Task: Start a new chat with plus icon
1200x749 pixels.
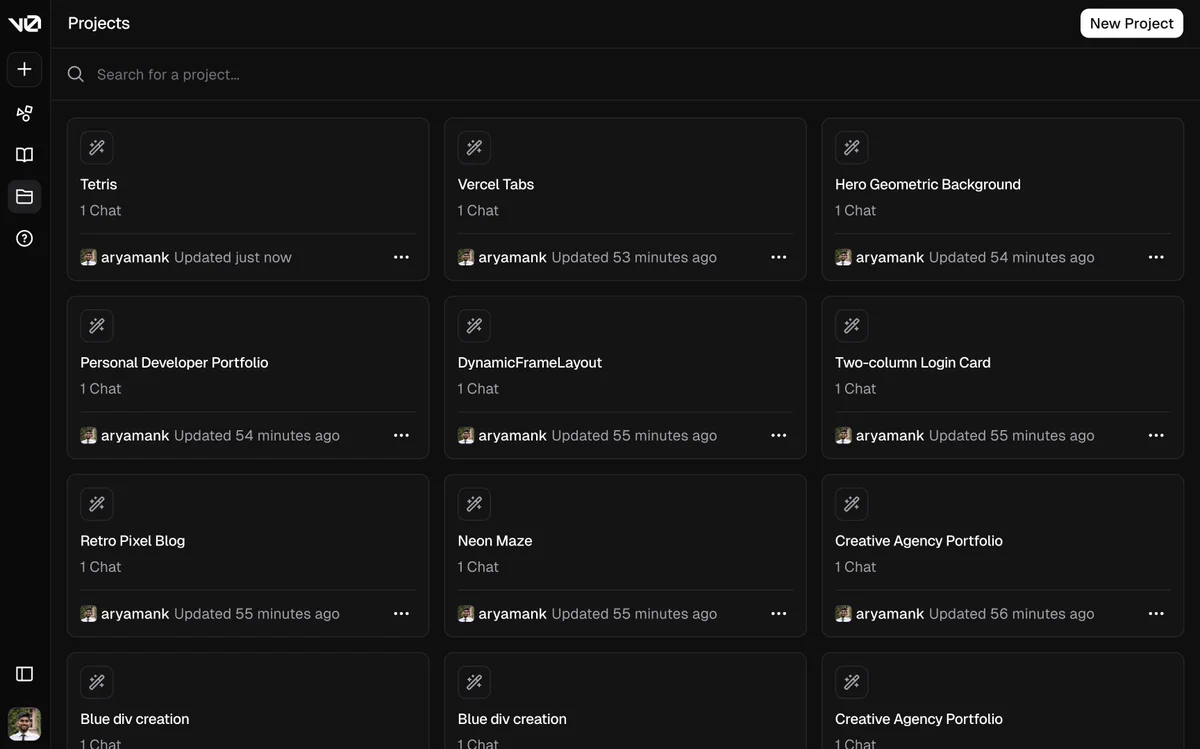Action: coord(25,69)
